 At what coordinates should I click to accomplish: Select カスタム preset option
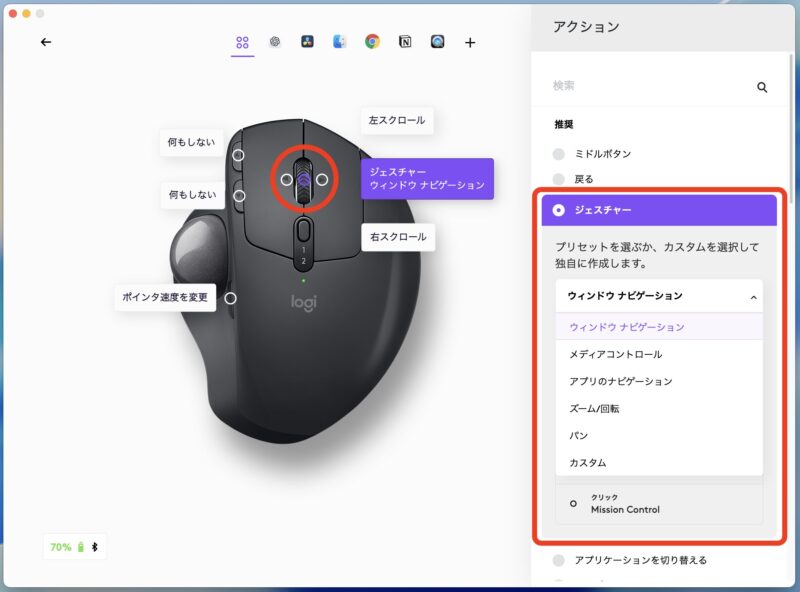588,463
